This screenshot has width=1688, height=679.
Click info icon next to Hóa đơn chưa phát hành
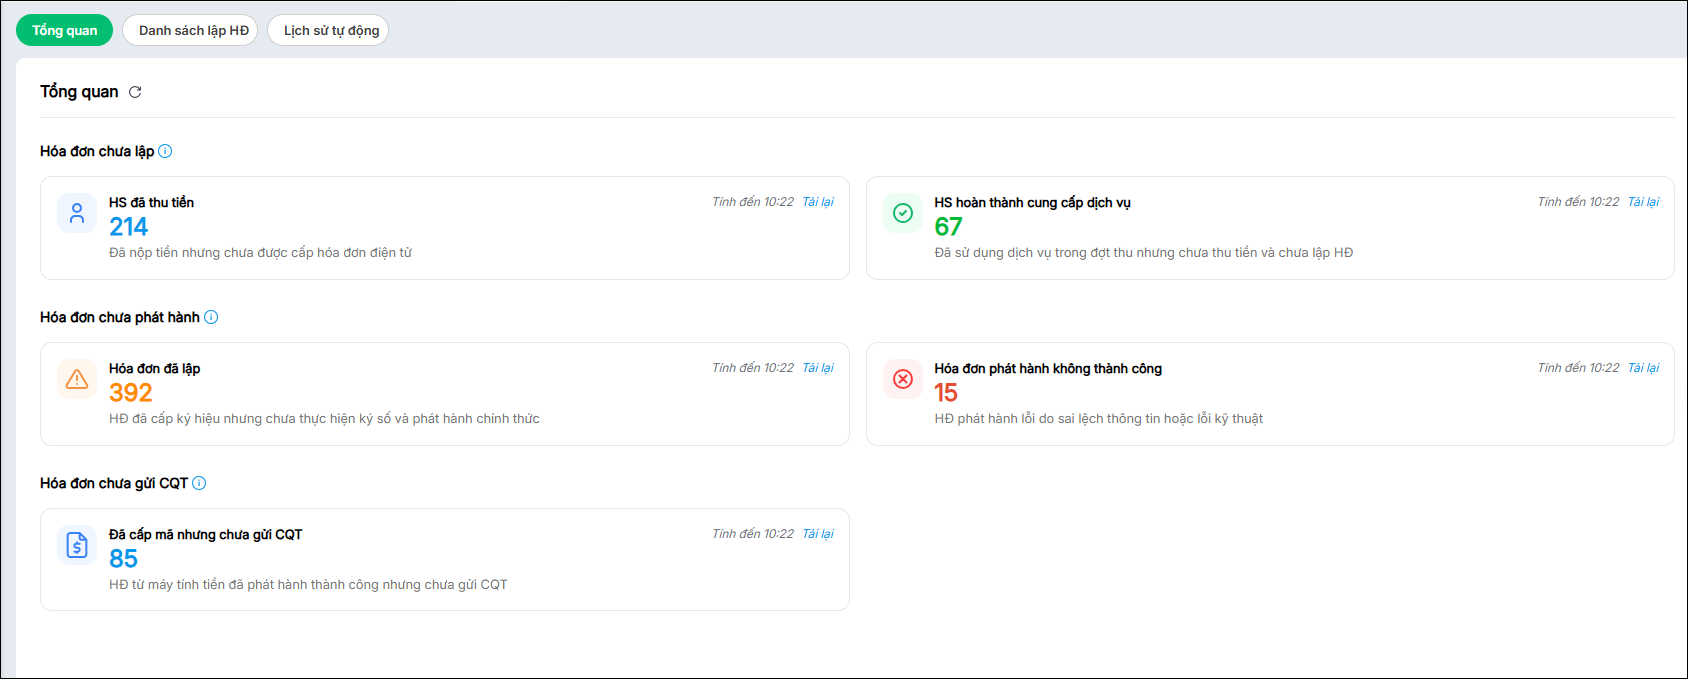[211, 317]
